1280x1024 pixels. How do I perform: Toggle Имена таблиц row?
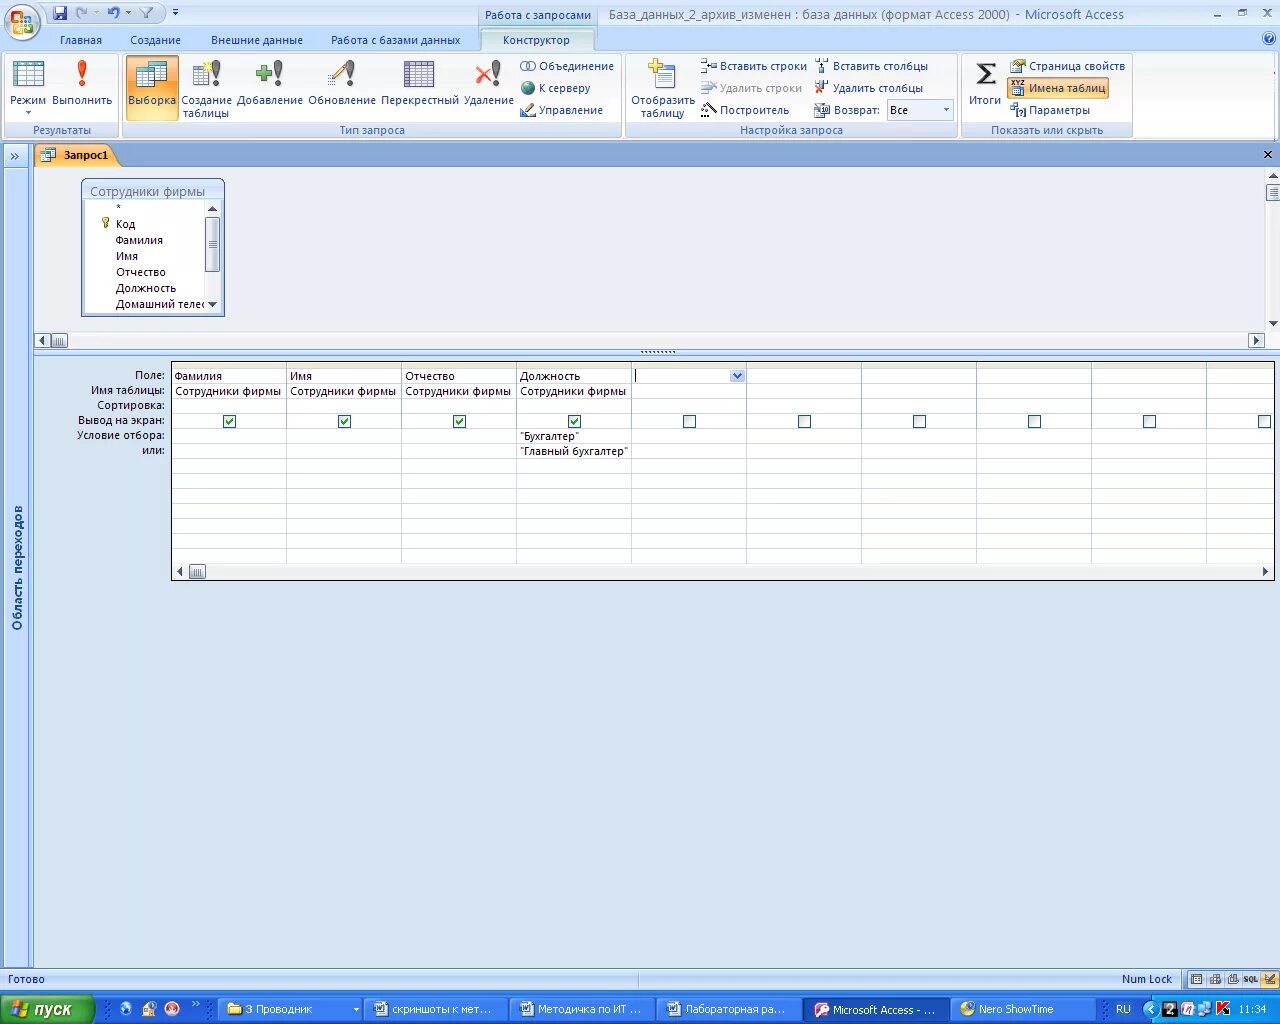point(1058,88)
